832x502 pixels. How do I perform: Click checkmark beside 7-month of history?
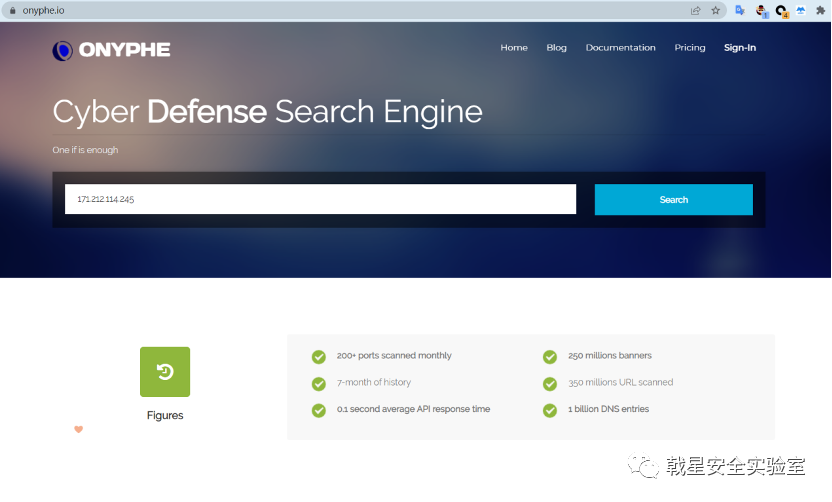(318, 383)
